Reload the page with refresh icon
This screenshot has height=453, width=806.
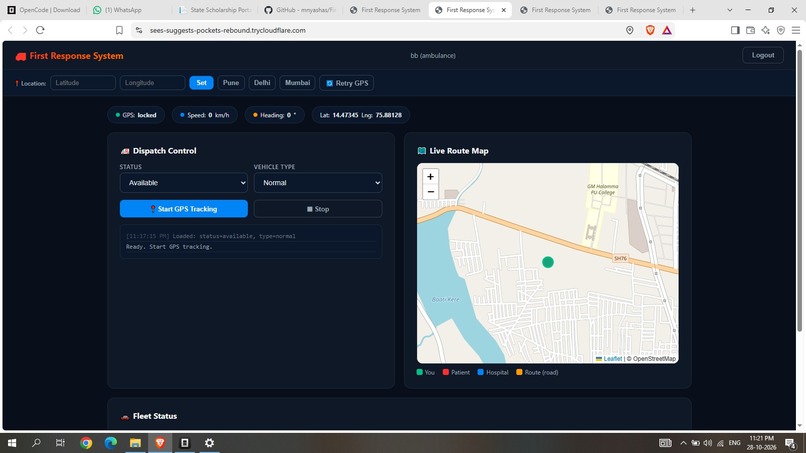pyautogui.click(x=40, y=30)
